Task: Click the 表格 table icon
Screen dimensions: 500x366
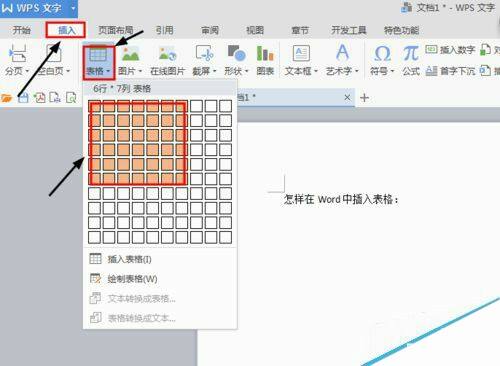Action: pos(98,54)
